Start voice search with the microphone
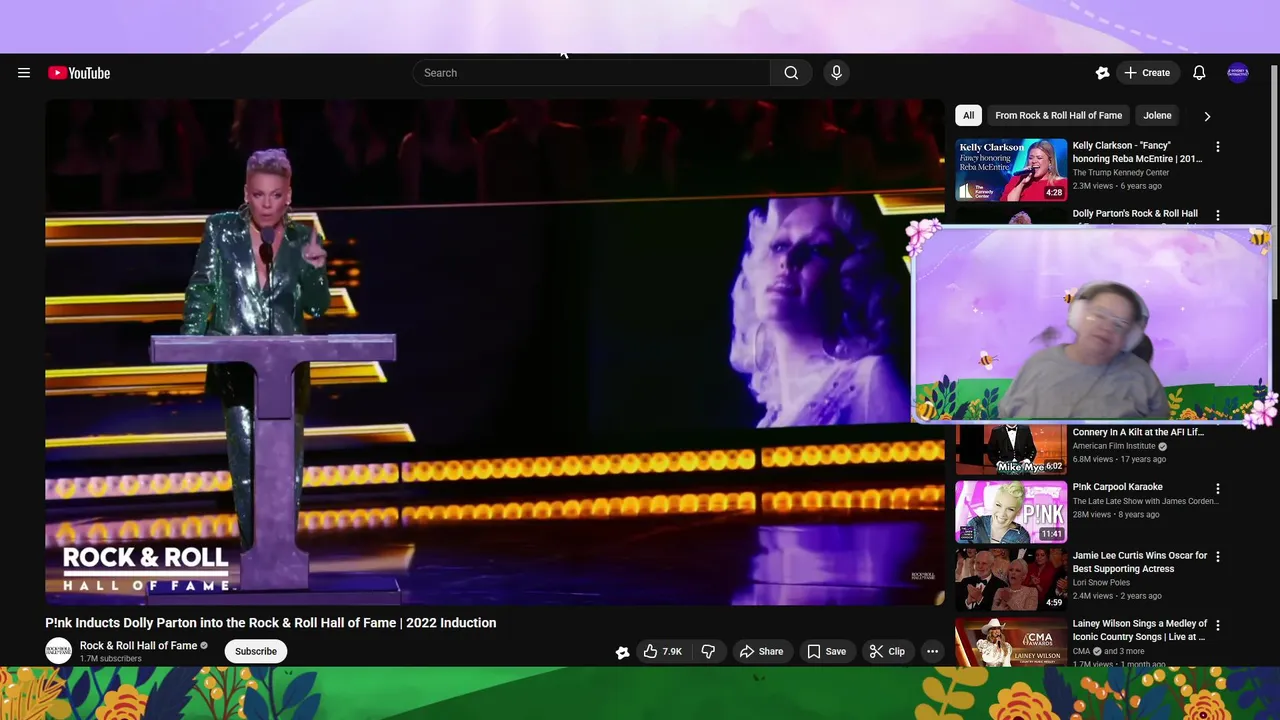 (837, 73)
